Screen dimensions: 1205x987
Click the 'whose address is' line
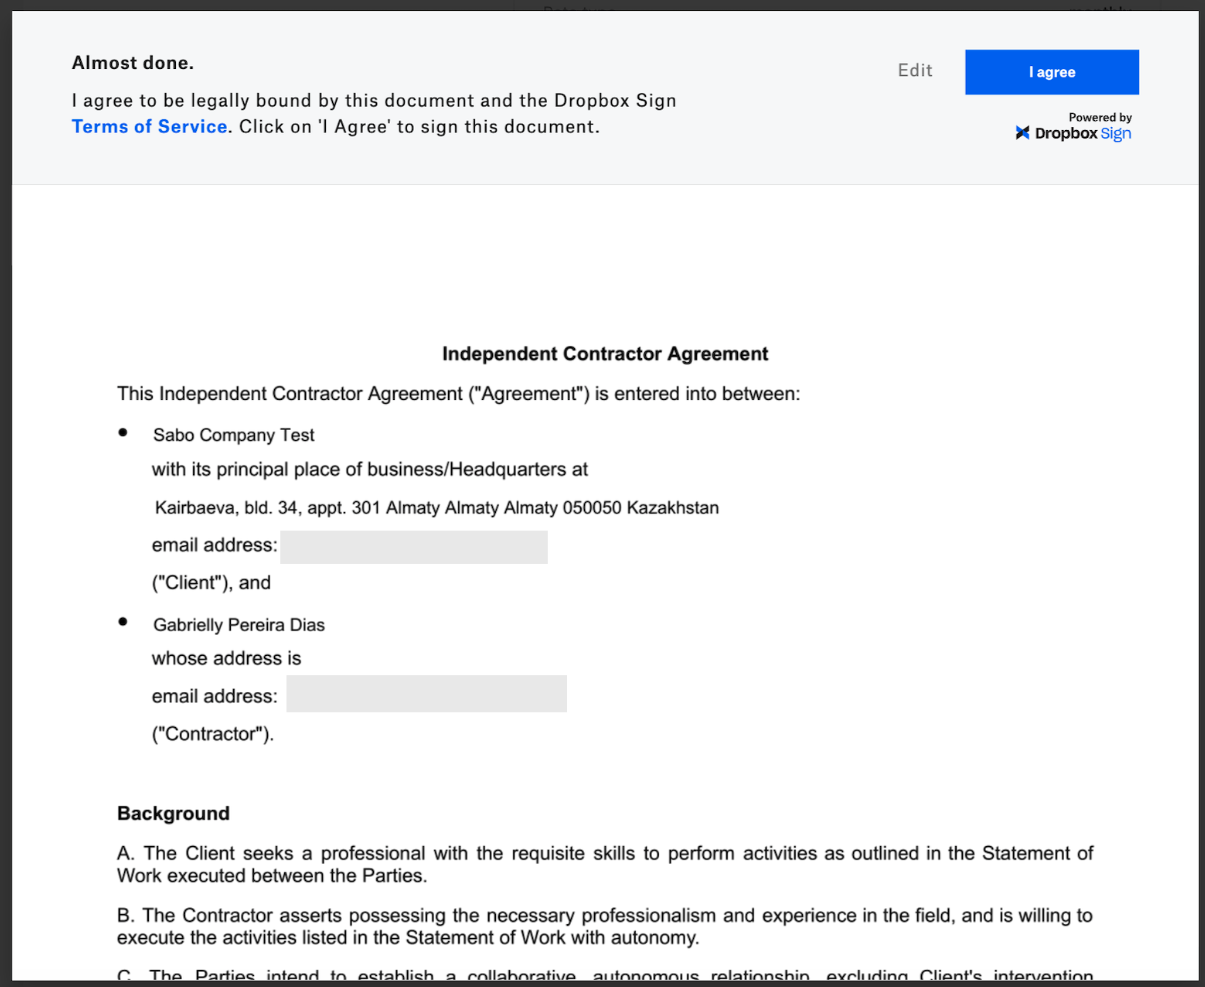tap(226, 658)
